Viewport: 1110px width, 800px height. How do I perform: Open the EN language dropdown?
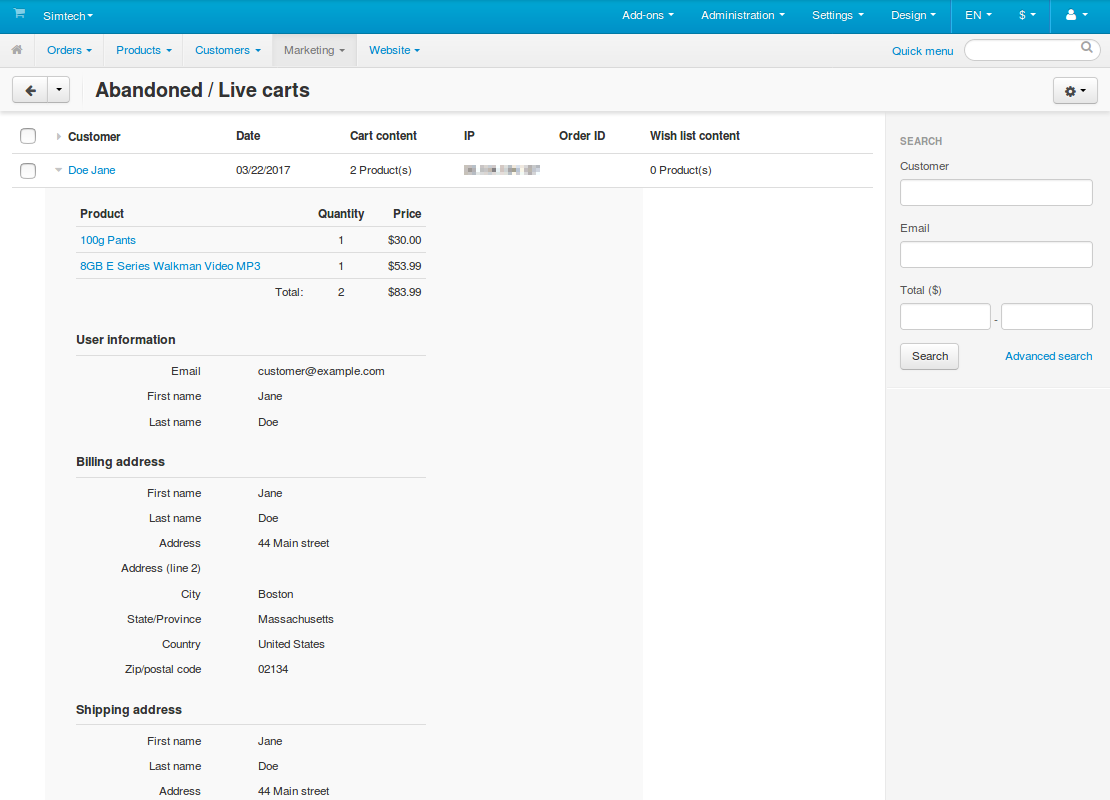(x=978, y=15)
